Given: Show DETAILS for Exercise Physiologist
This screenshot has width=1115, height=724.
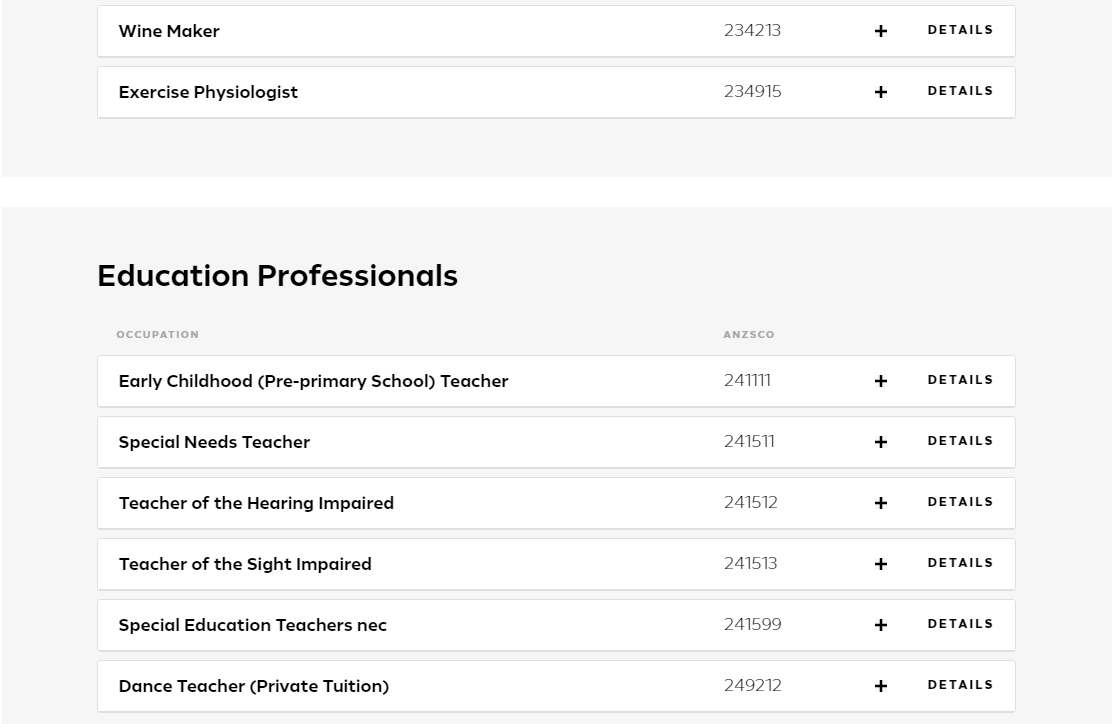Looking at the screenshot, I should [960, 91].
